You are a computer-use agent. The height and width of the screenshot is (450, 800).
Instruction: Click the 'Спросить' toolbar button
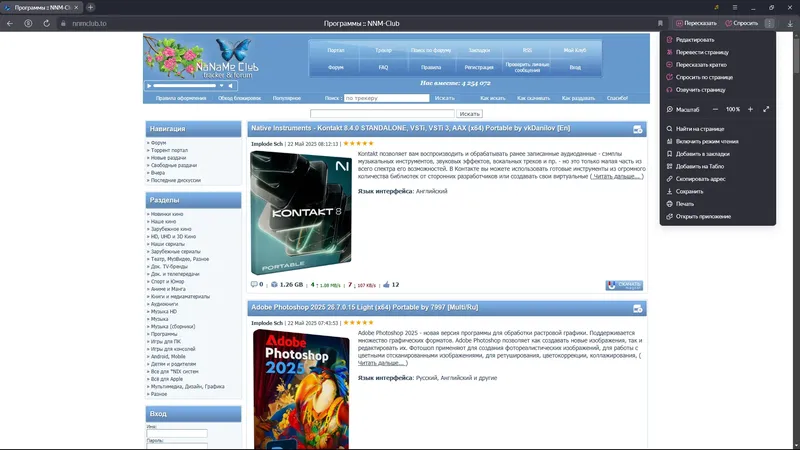[741, 23]
